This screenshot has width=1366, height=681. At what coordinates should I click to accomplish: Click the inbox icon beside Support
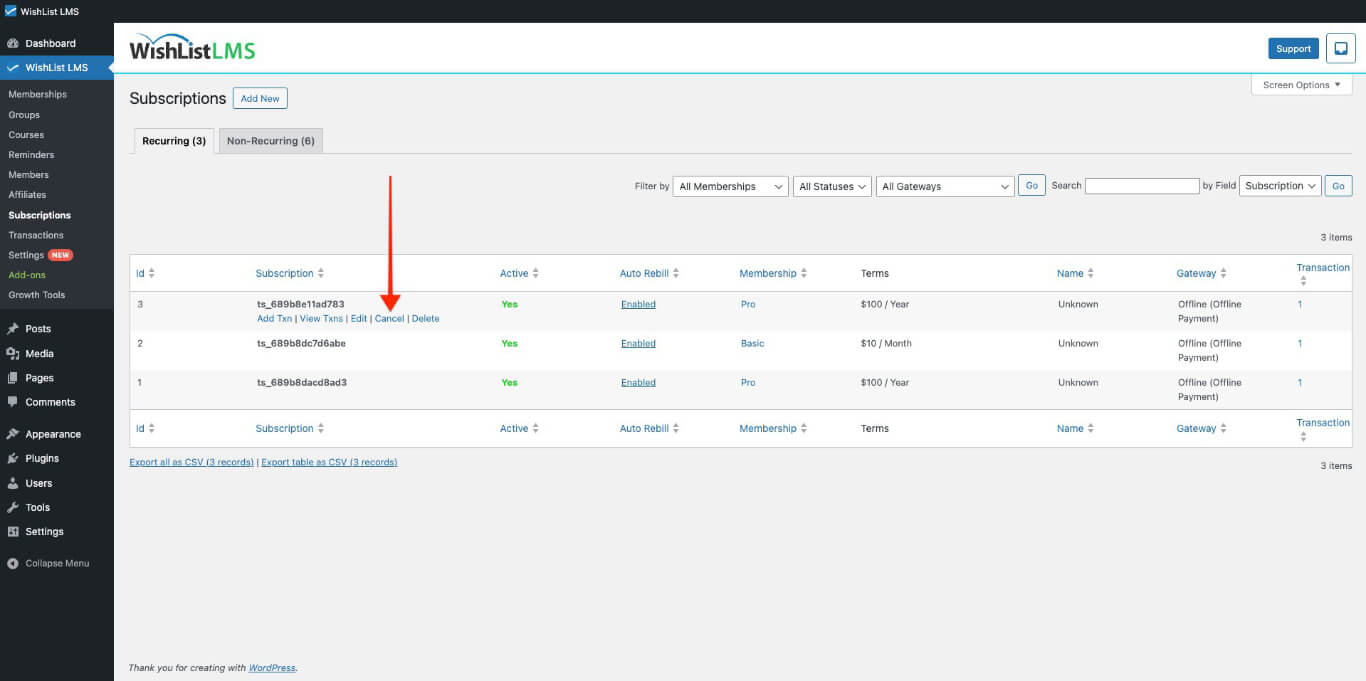point(1340,48)
